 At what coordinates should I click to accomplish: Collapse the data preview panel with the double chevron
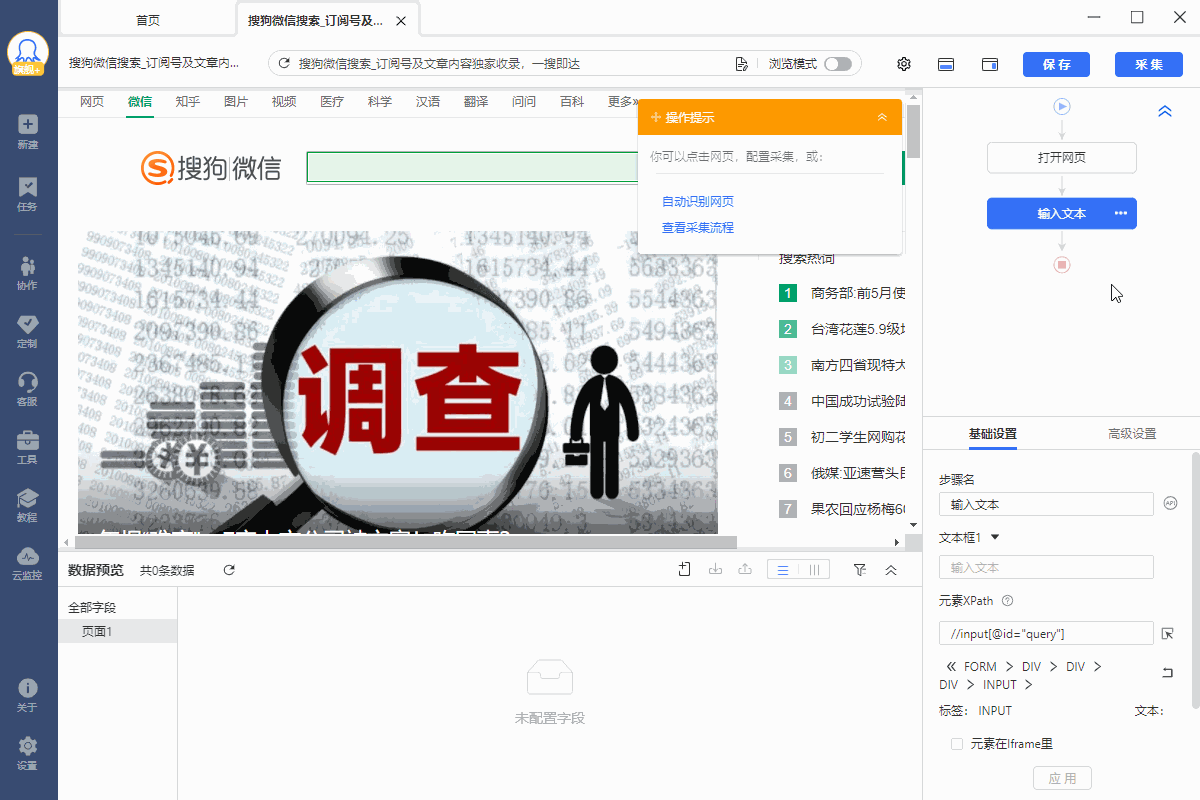[891, 570]
